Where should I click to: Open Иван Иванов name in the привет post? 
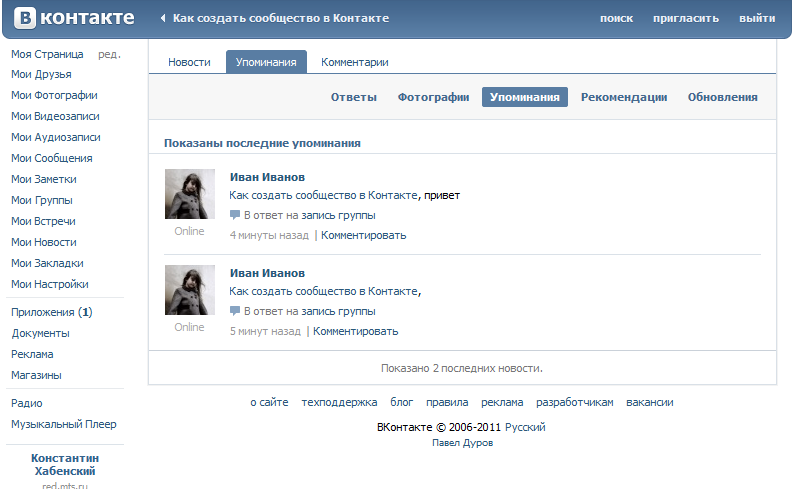point(267,177)
